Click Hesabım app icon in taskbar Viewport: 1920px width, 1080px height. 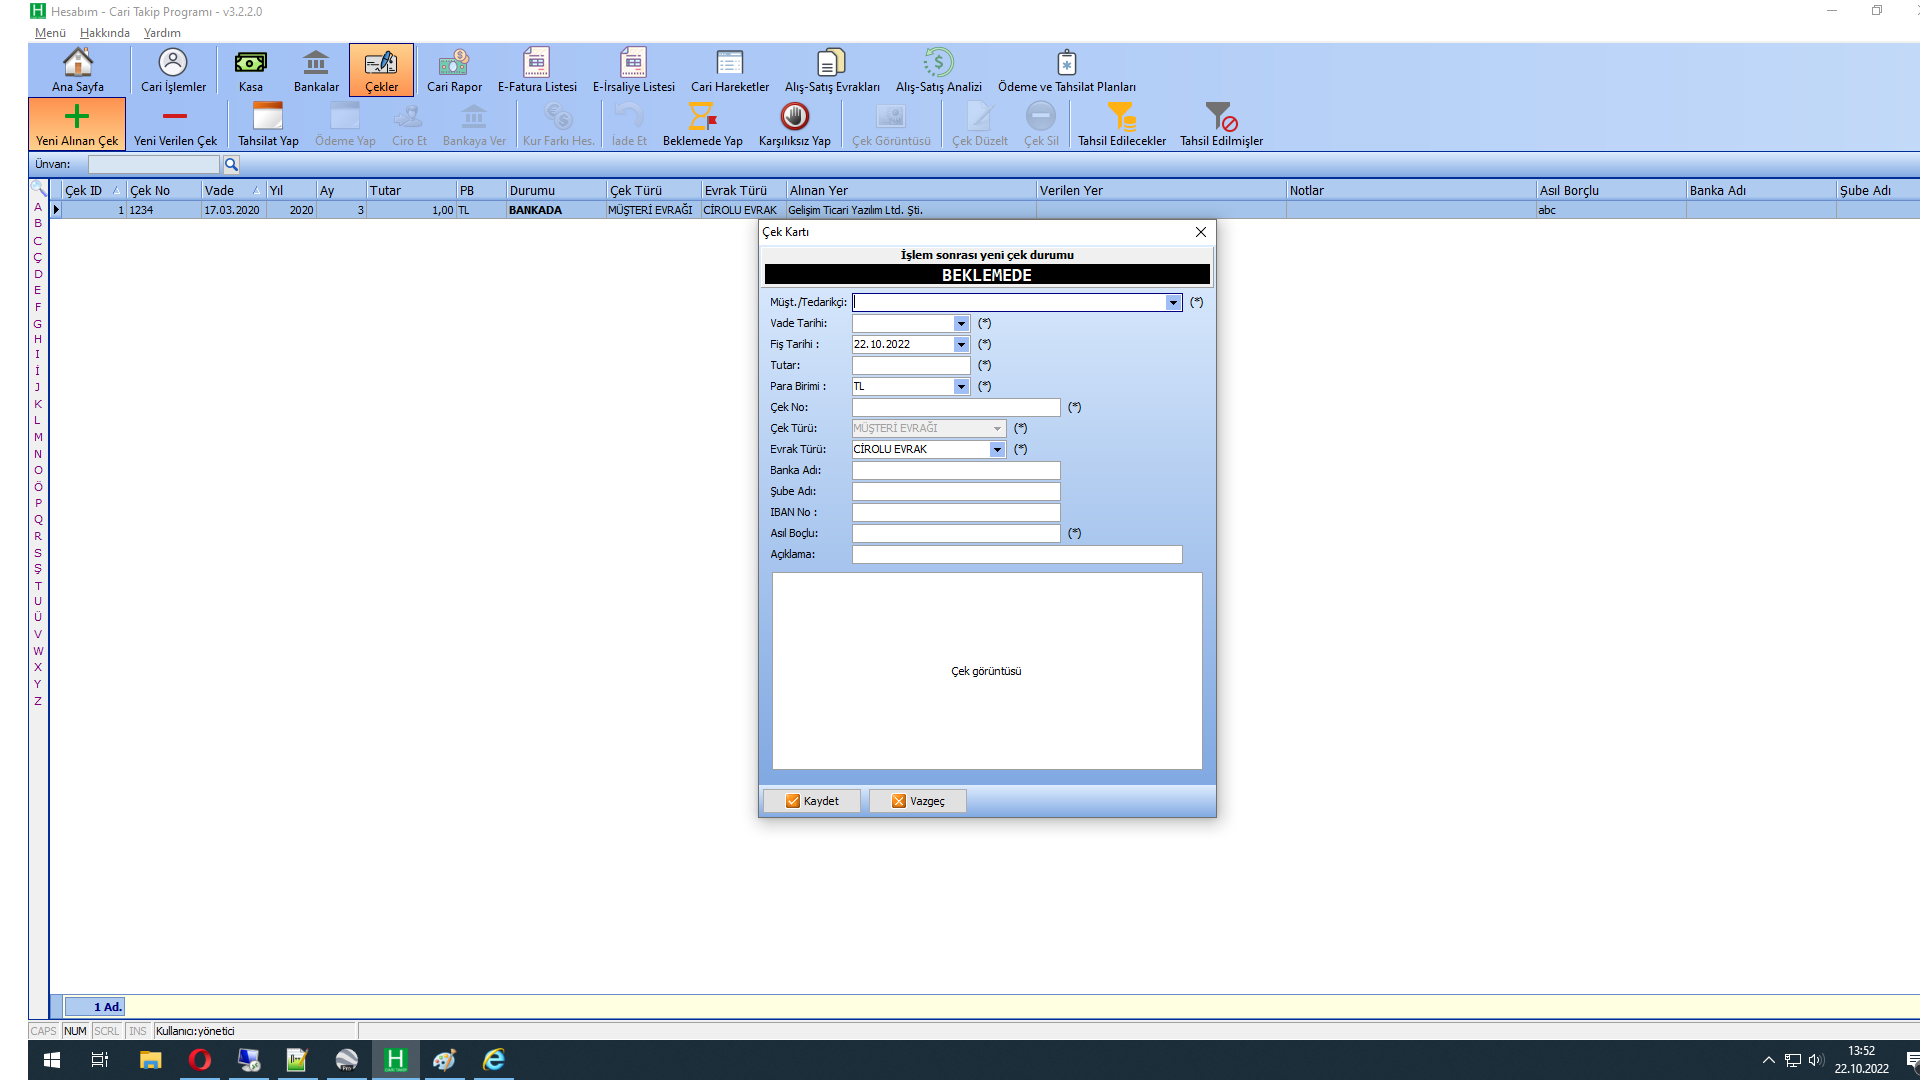395,1060
